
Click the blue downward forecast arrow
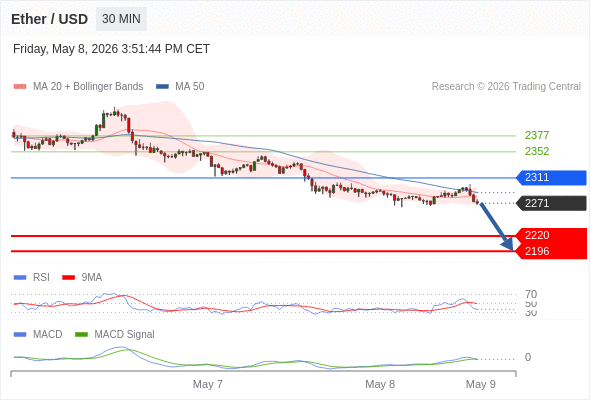tap(496, 227)
